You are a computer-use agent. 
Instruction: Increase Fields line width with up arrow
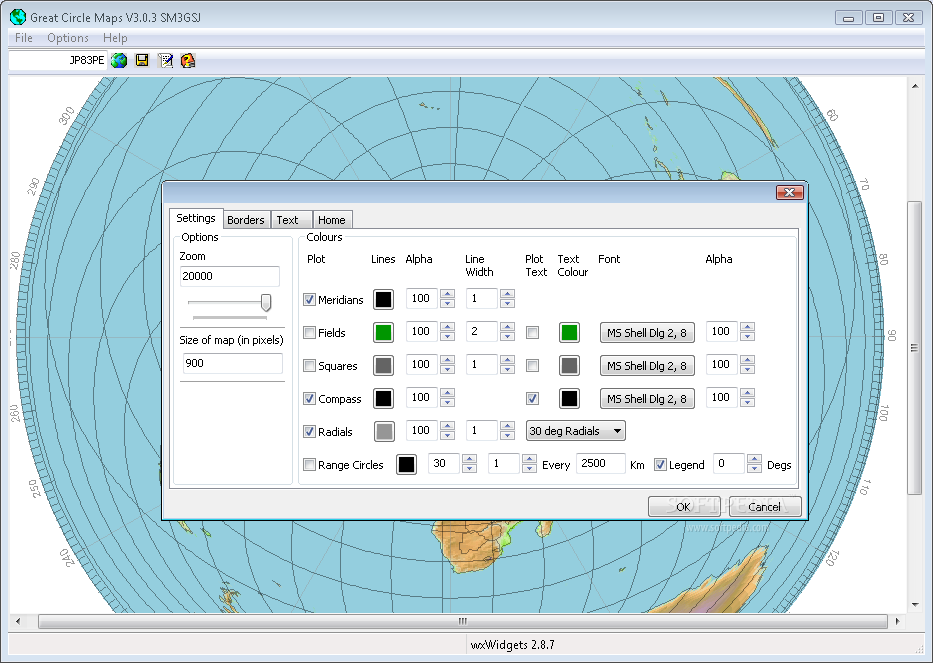(507, 327)
